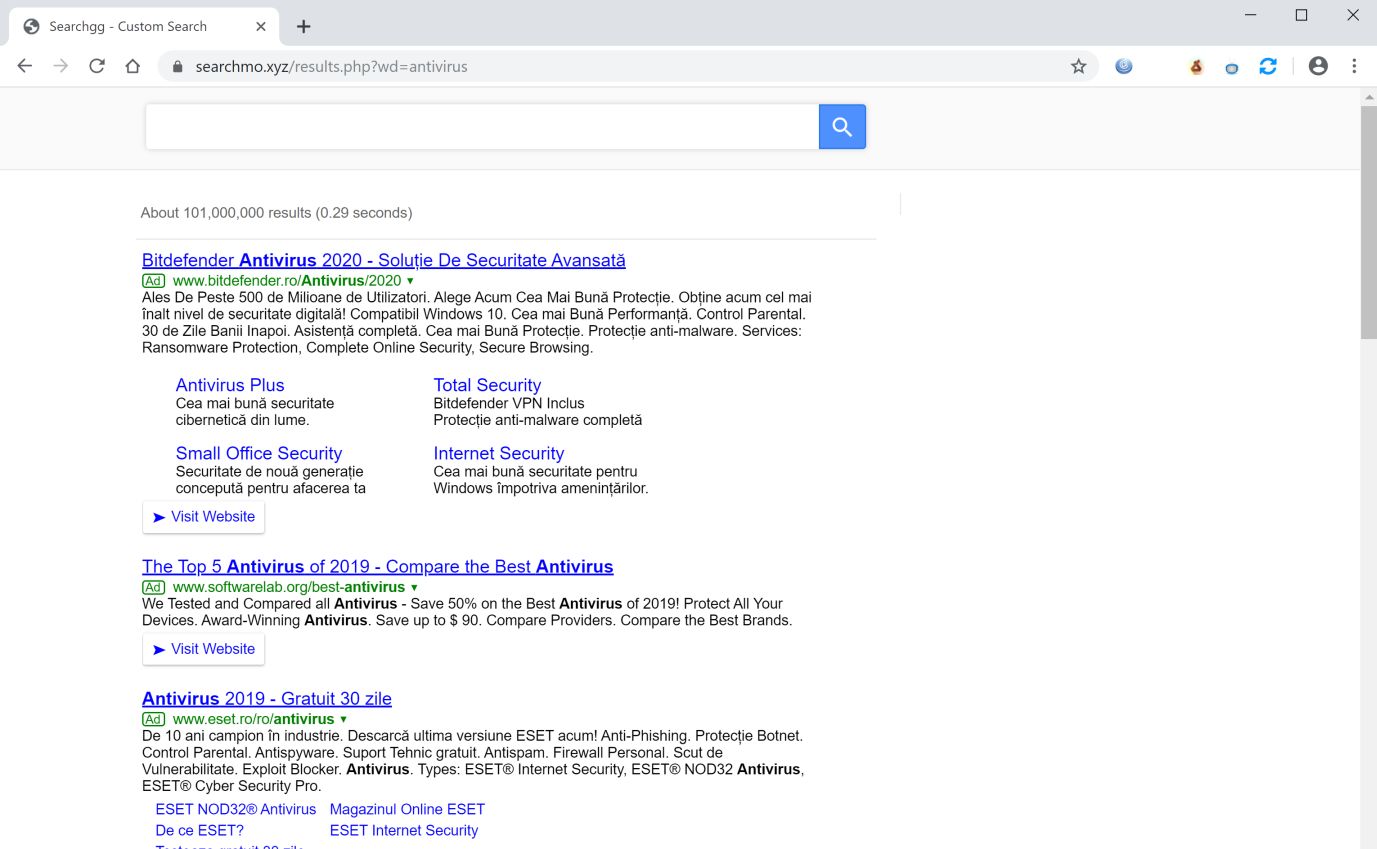Viewport: 1377px width, 849px height.
Task: Open The Top 5 Antivirus of 2019 link
Action: click(x=378, y=567)
